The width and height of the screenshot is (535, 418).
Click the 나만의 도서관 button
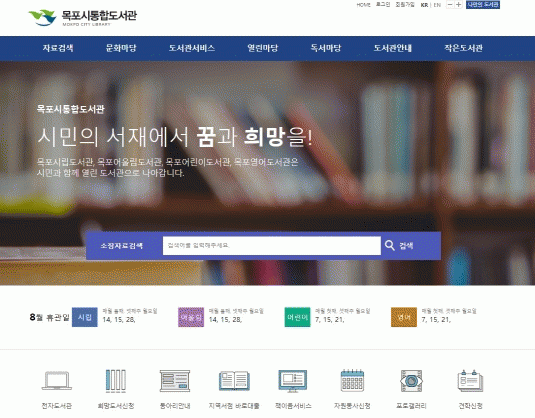(483, 4)
